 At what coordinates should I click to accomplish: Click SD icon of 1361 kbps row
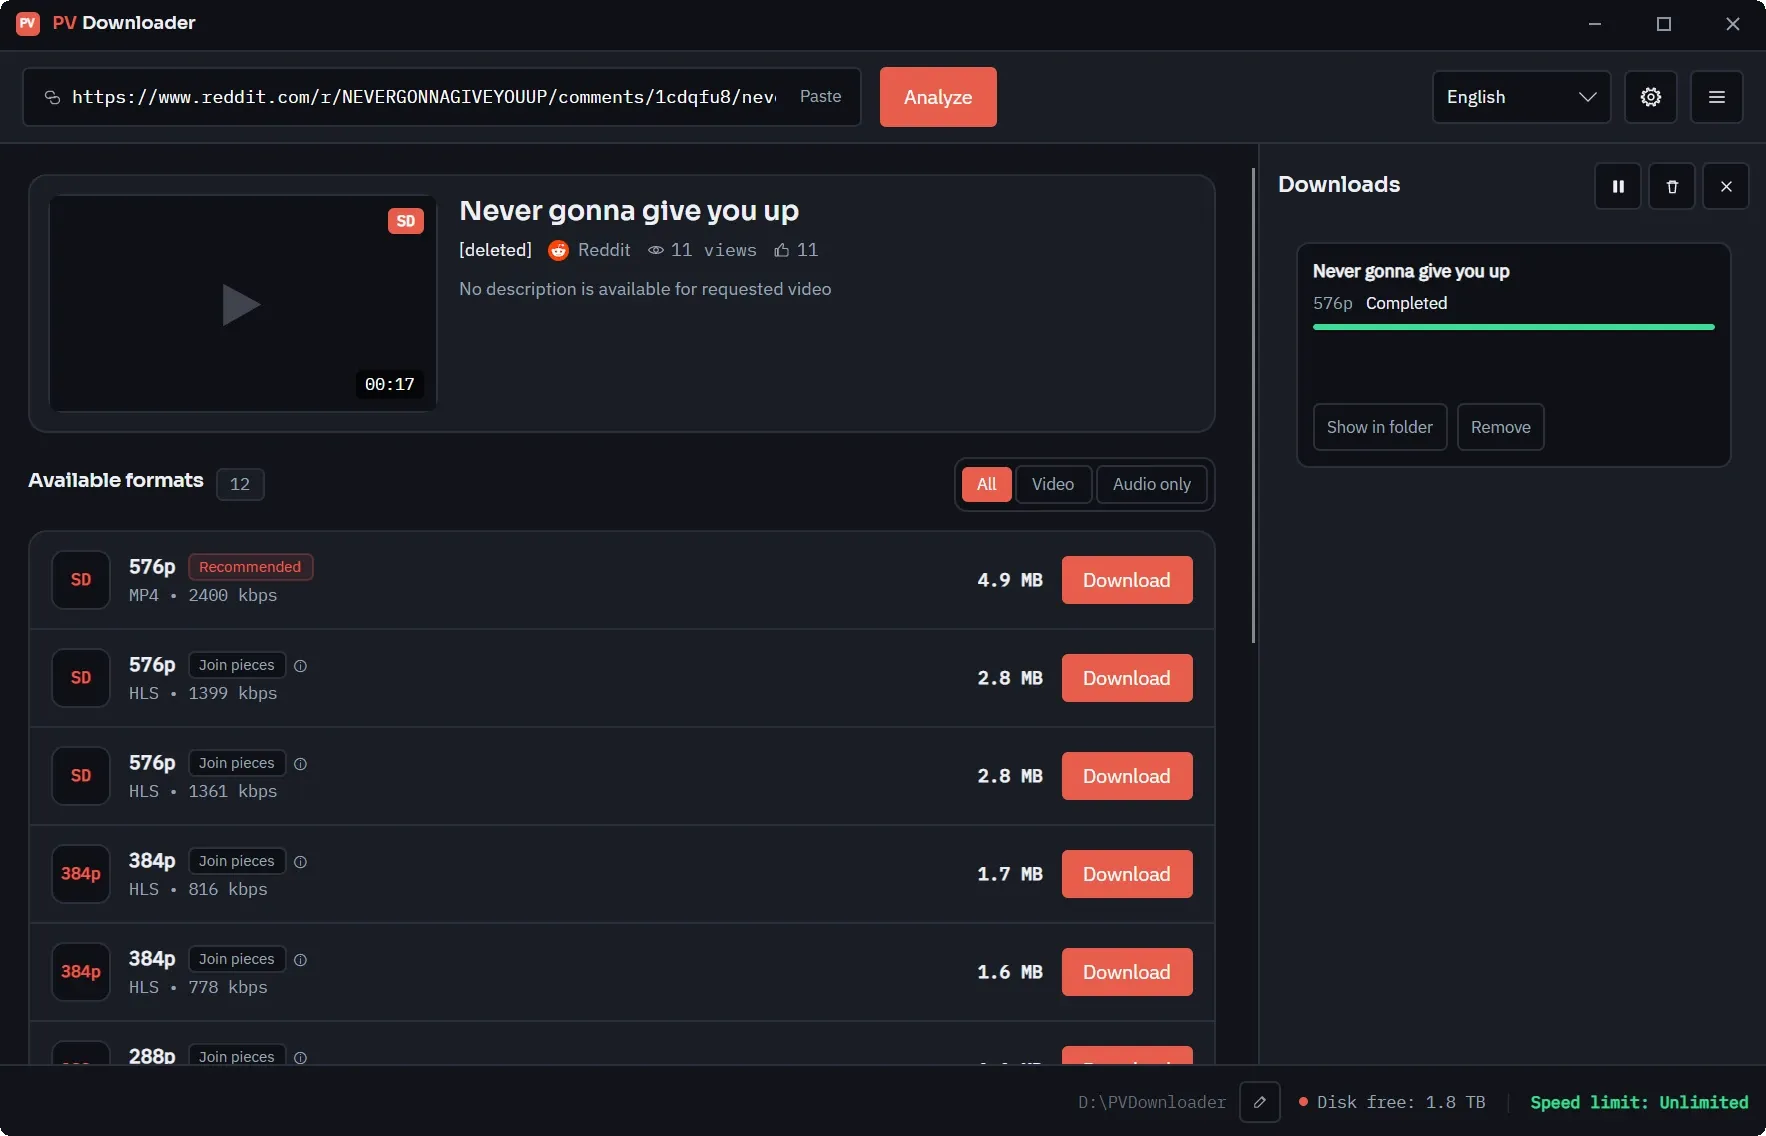tap(81, 776)
